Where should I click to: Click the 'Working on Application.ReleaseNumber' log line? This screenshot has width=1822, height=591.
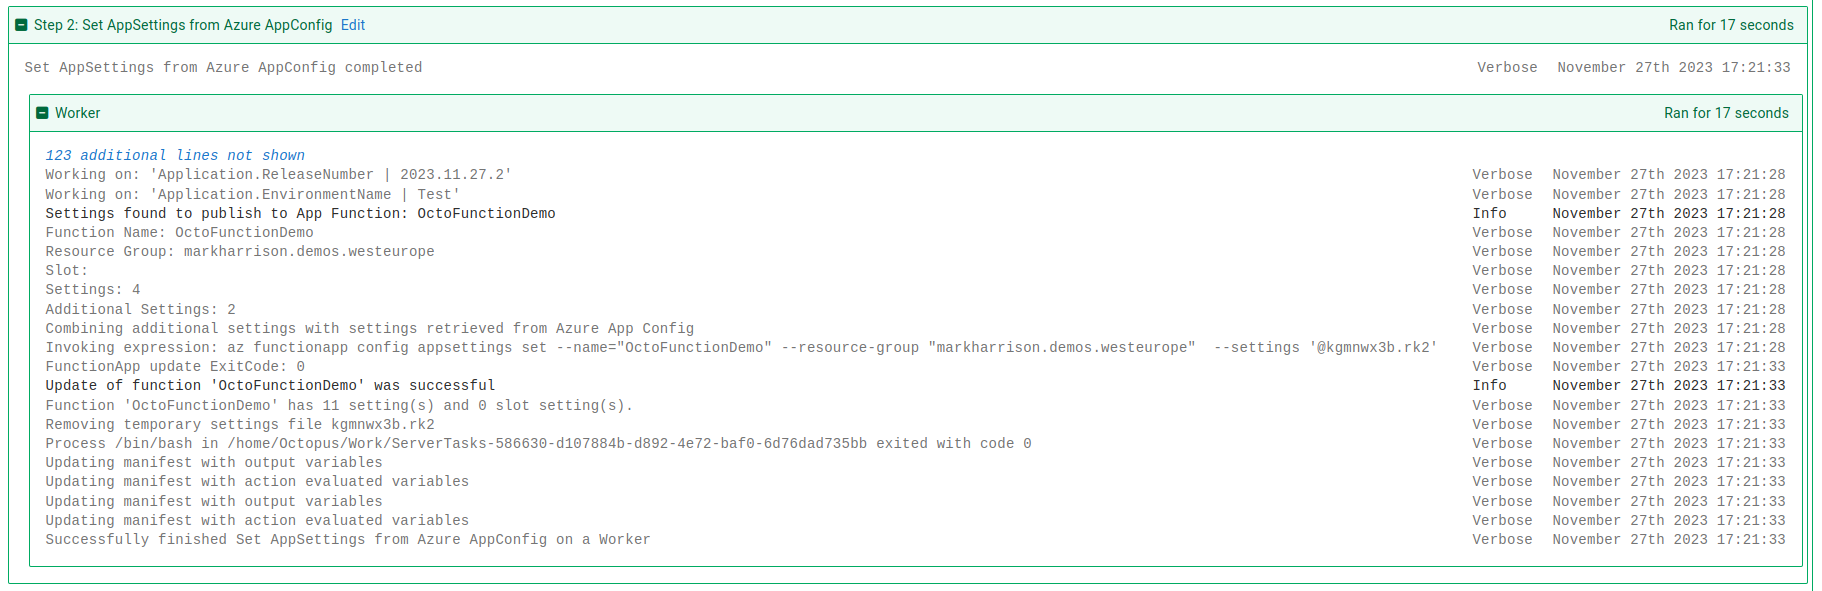tap(278, 173)
